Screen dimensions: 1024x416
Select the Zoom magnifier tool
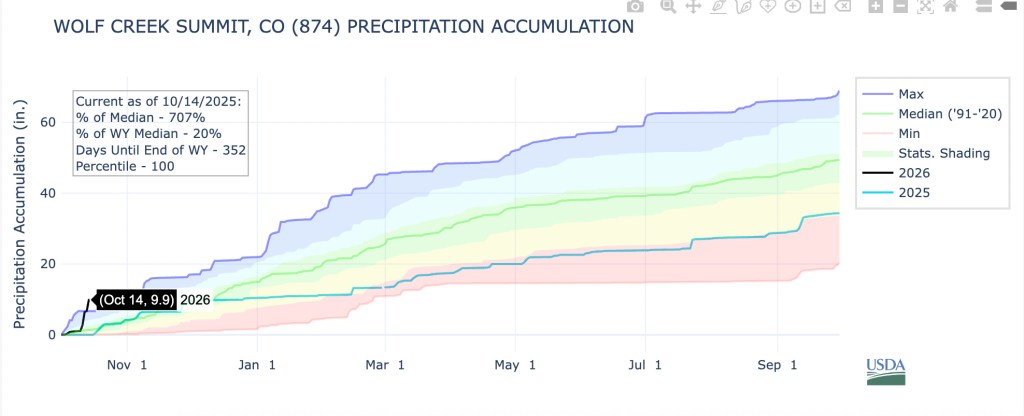[x=667, y=7]
